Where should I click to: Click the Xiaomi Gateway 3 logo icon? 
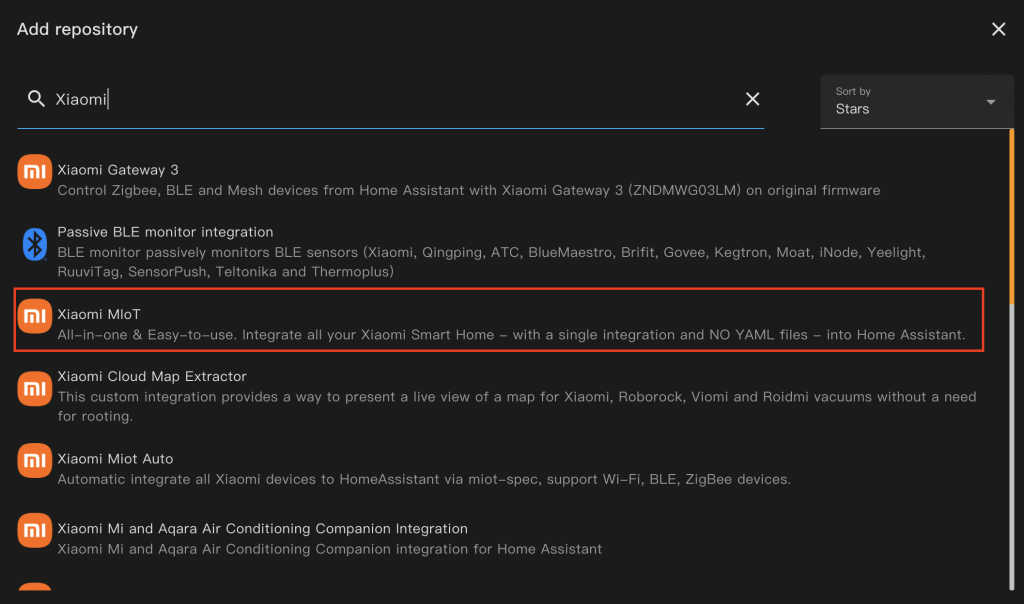(x=35, y=171)
